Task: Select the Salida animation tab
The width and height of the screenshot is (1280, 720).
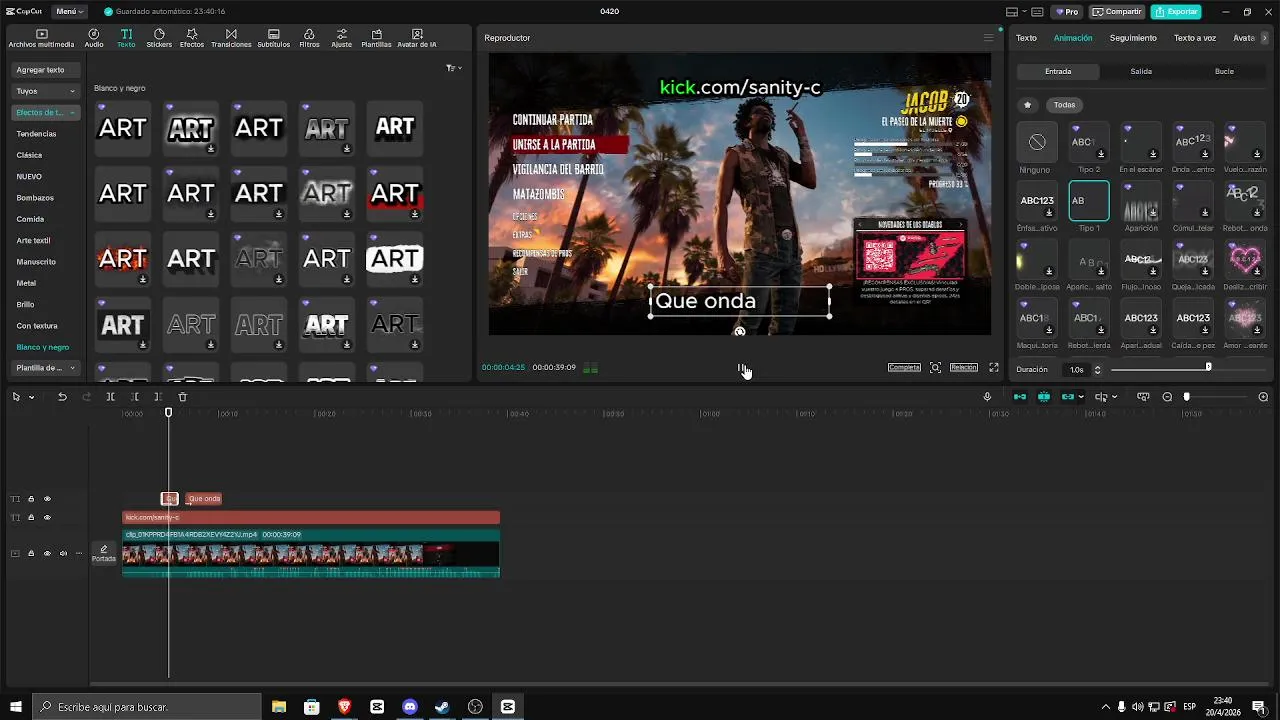Action: point(1141,72)
